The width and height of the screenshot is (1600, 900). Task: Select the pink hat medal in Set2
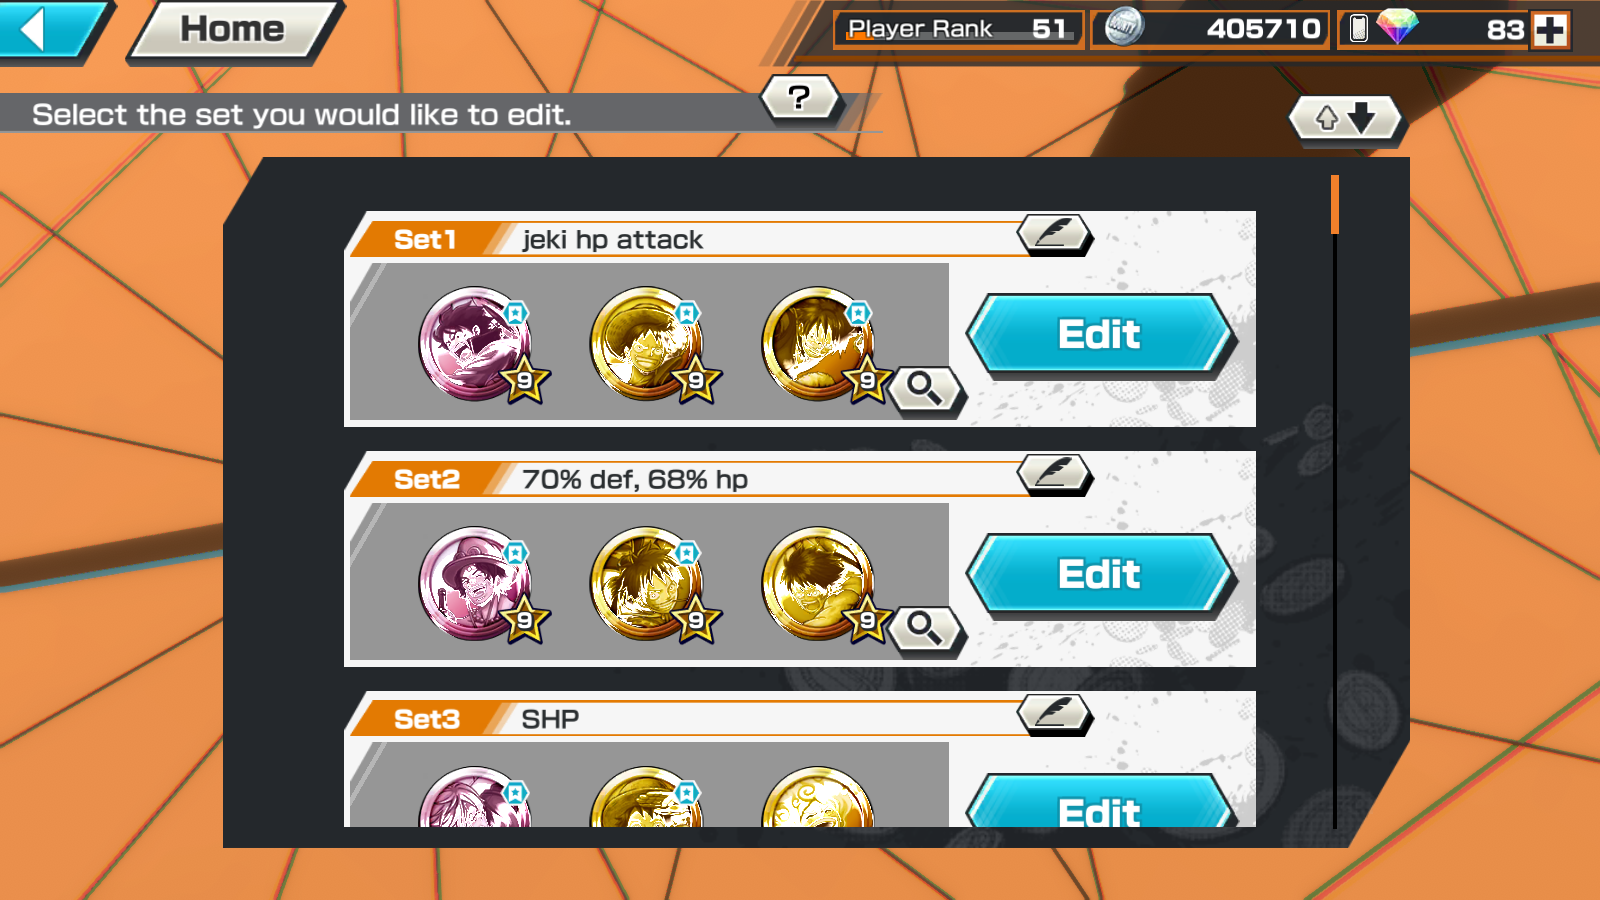pos(476,584)
